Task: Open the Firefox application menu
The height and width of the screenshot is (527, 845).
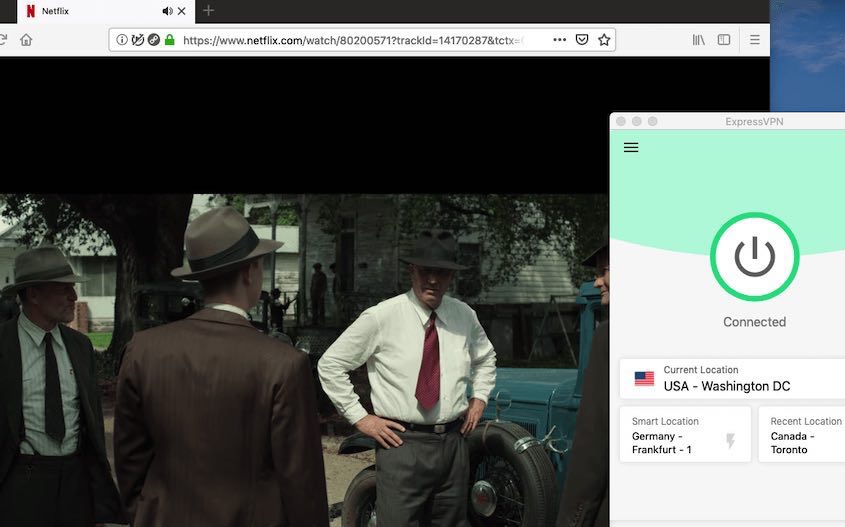Action: 755,40
